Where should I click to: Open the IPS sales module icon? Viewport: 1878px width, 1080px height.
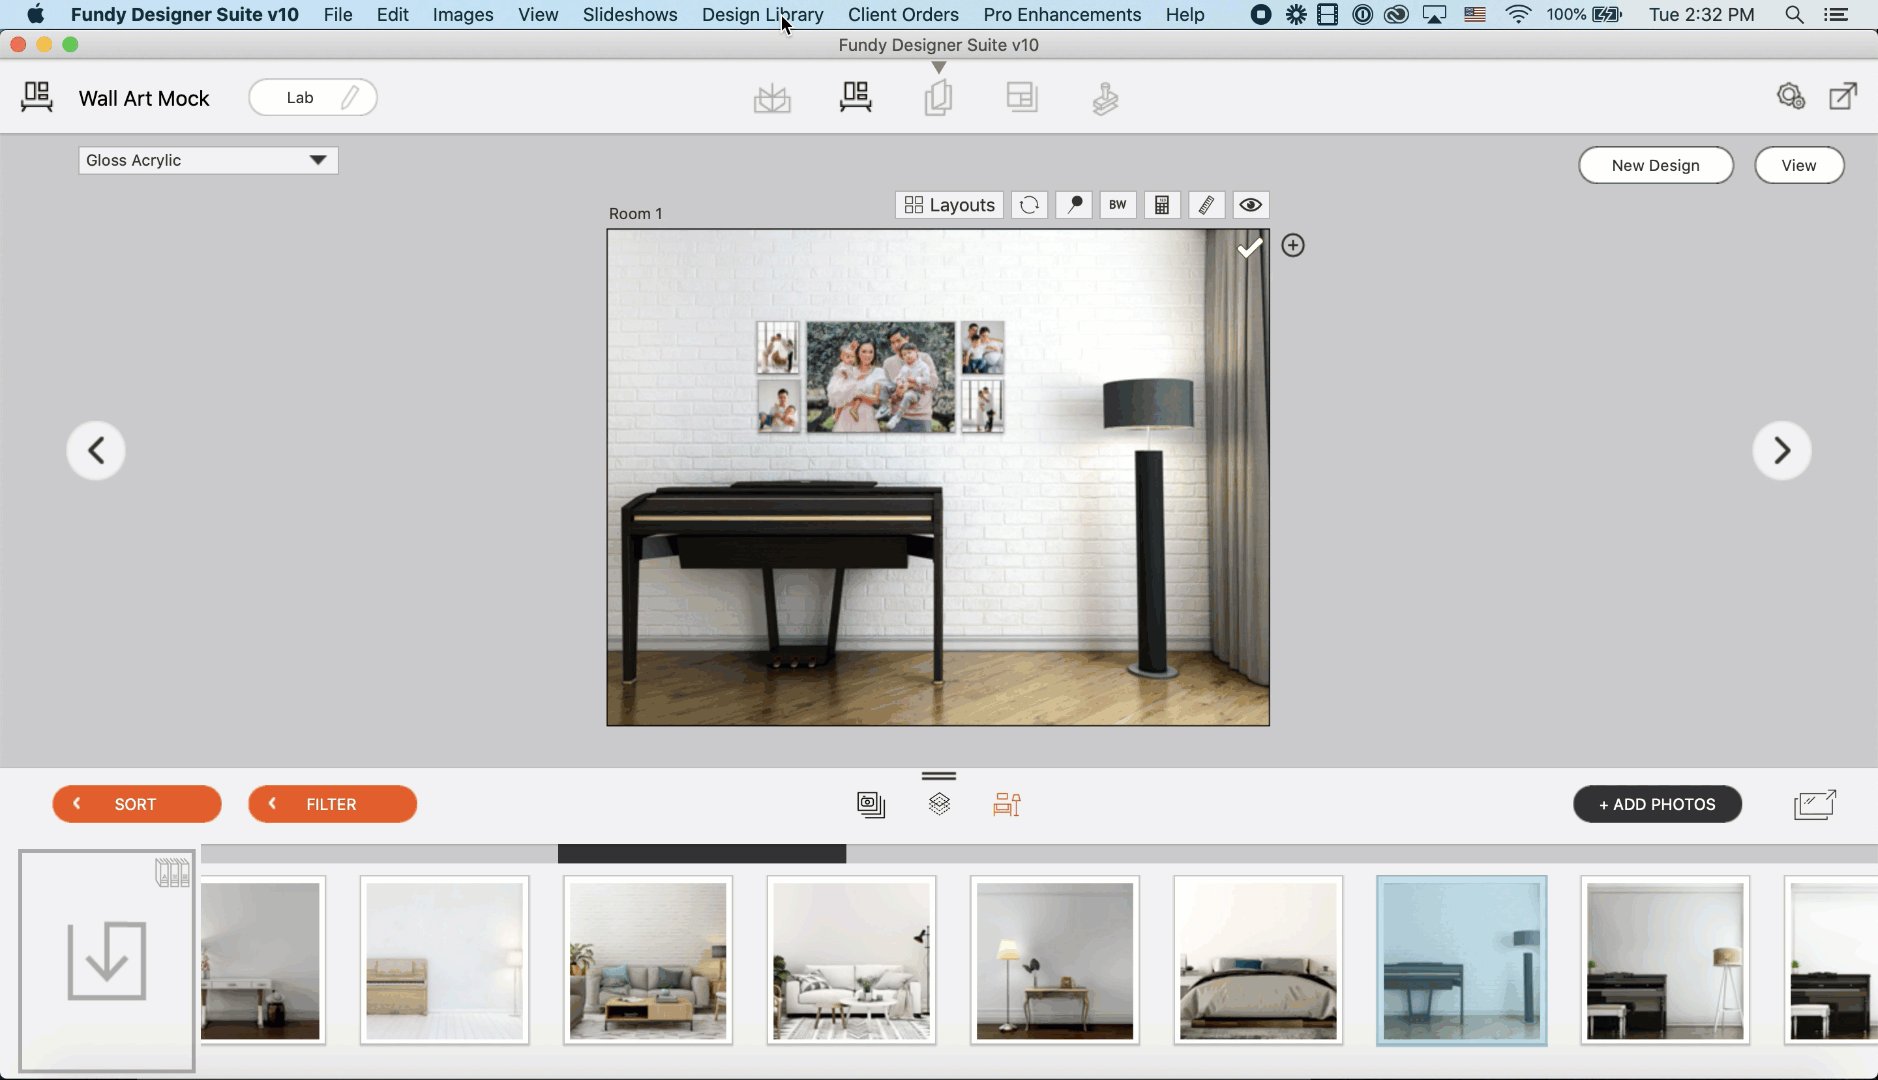(1105, 98)
